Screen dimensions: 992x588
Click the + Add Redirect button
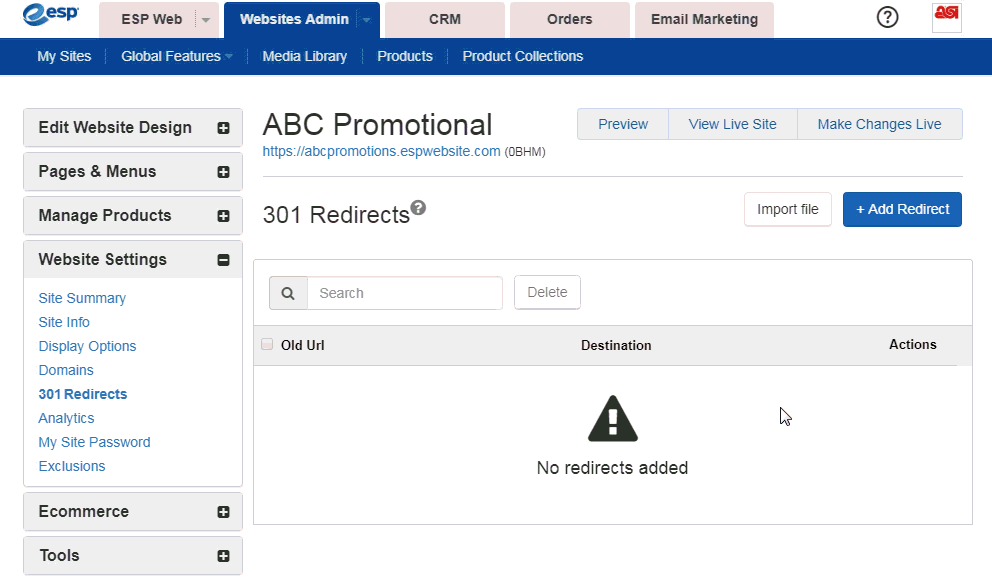pyautogui.click(x=902, y=210)
